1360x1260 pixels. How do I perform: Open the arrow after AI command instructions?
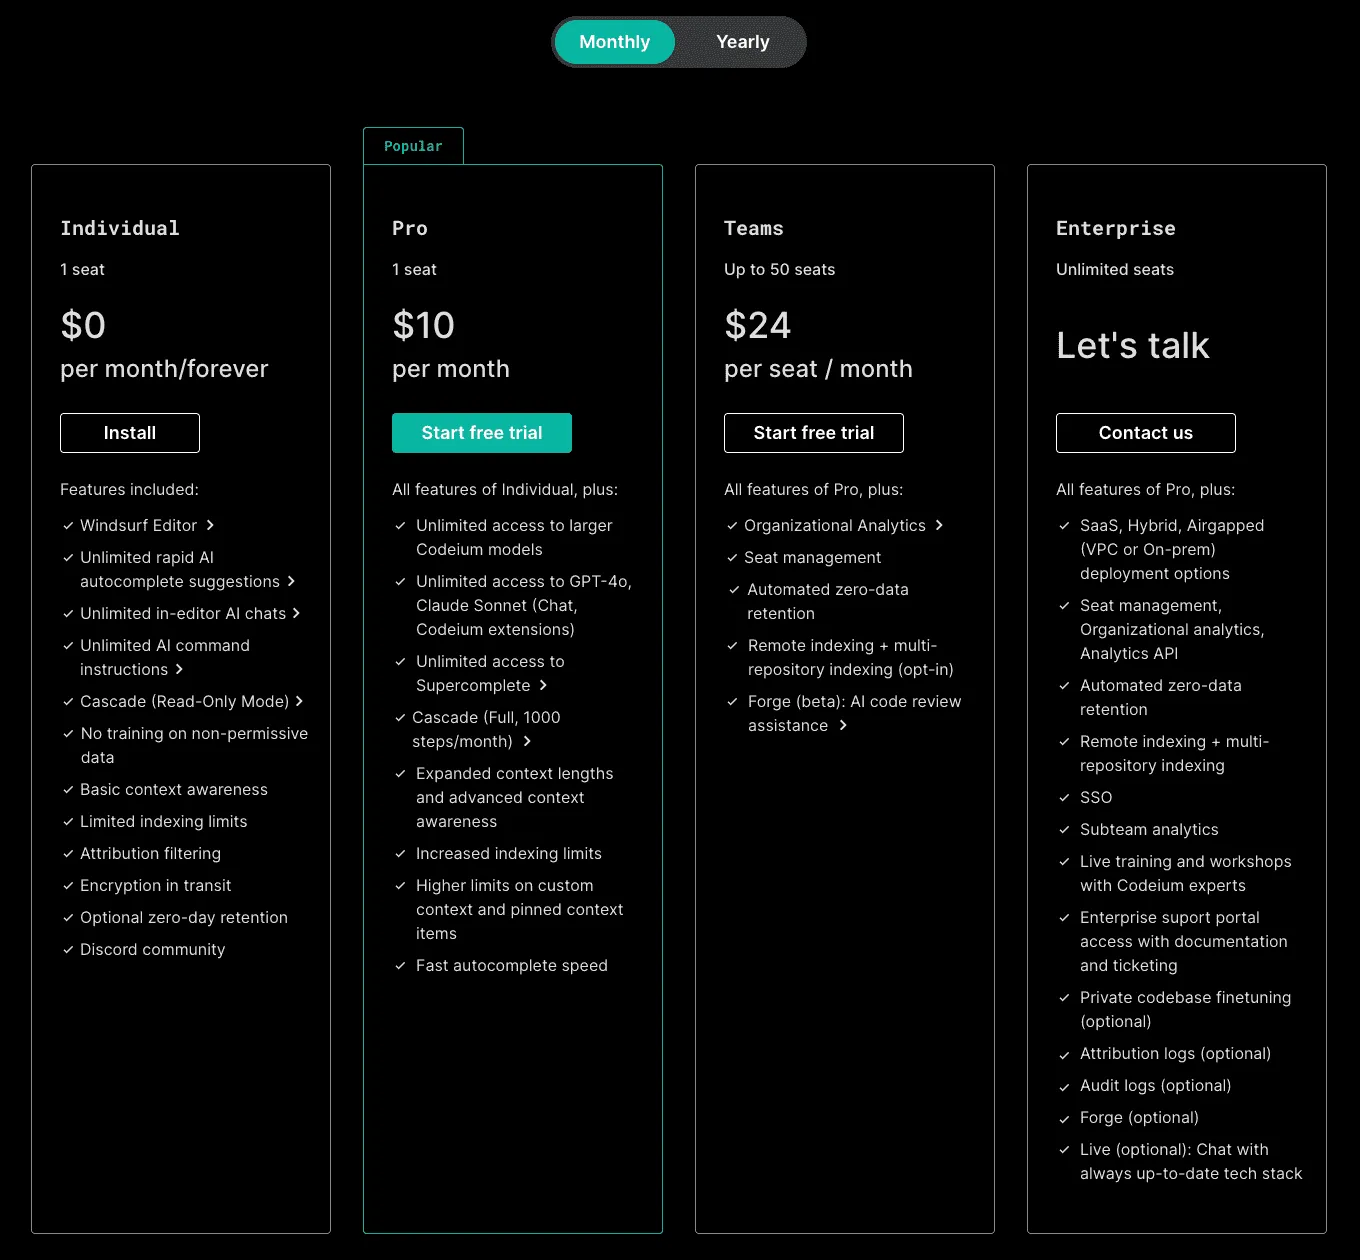click(x=179, y=669)
